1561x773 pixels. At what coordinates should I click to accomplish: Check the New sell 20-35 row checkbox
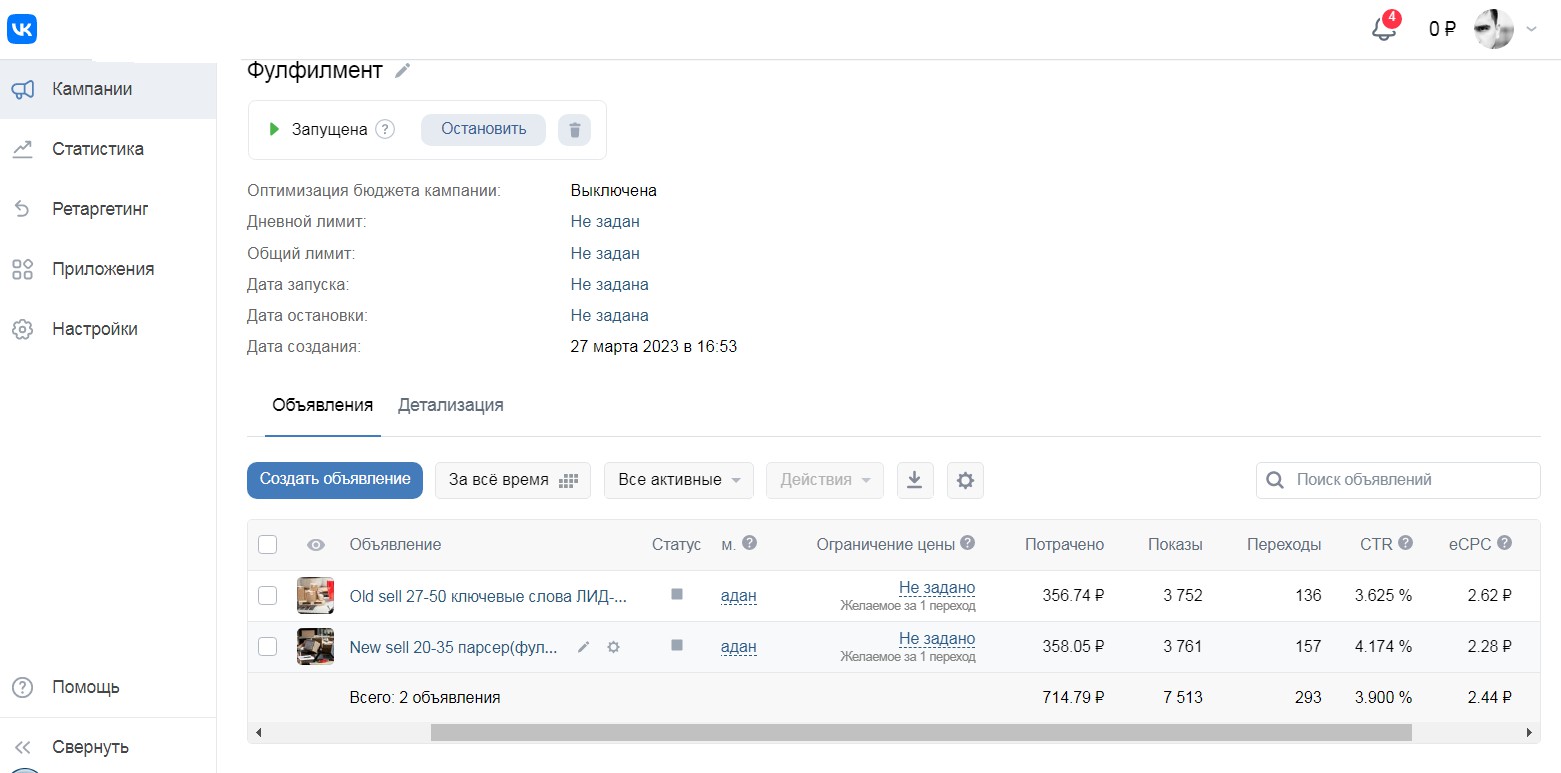[x=267, y=647]
